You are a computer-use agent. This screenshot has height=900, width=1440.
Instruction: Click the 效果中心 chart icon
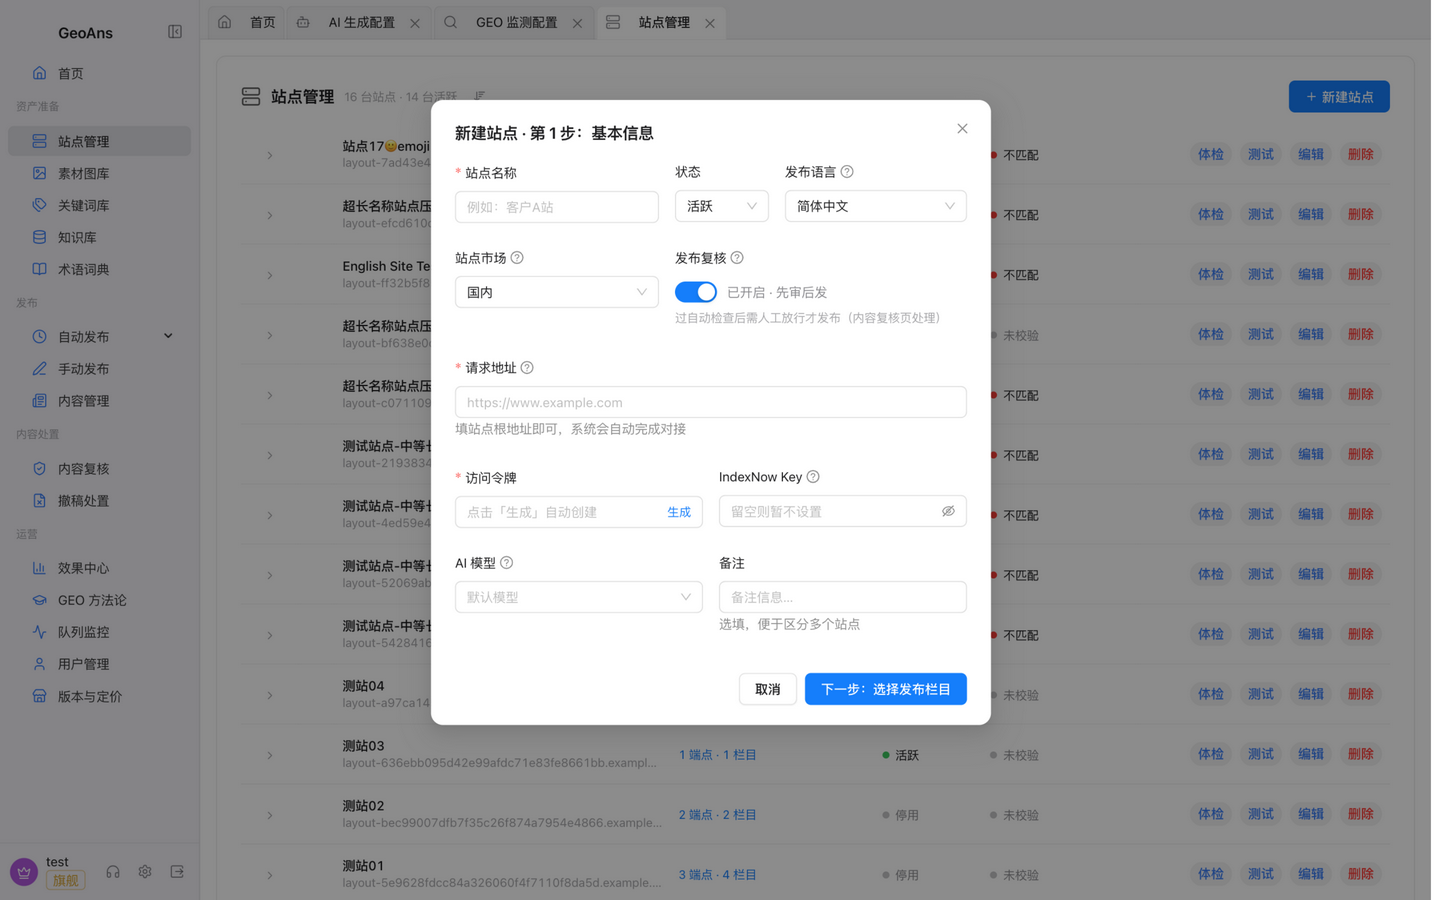pos(39,568)
